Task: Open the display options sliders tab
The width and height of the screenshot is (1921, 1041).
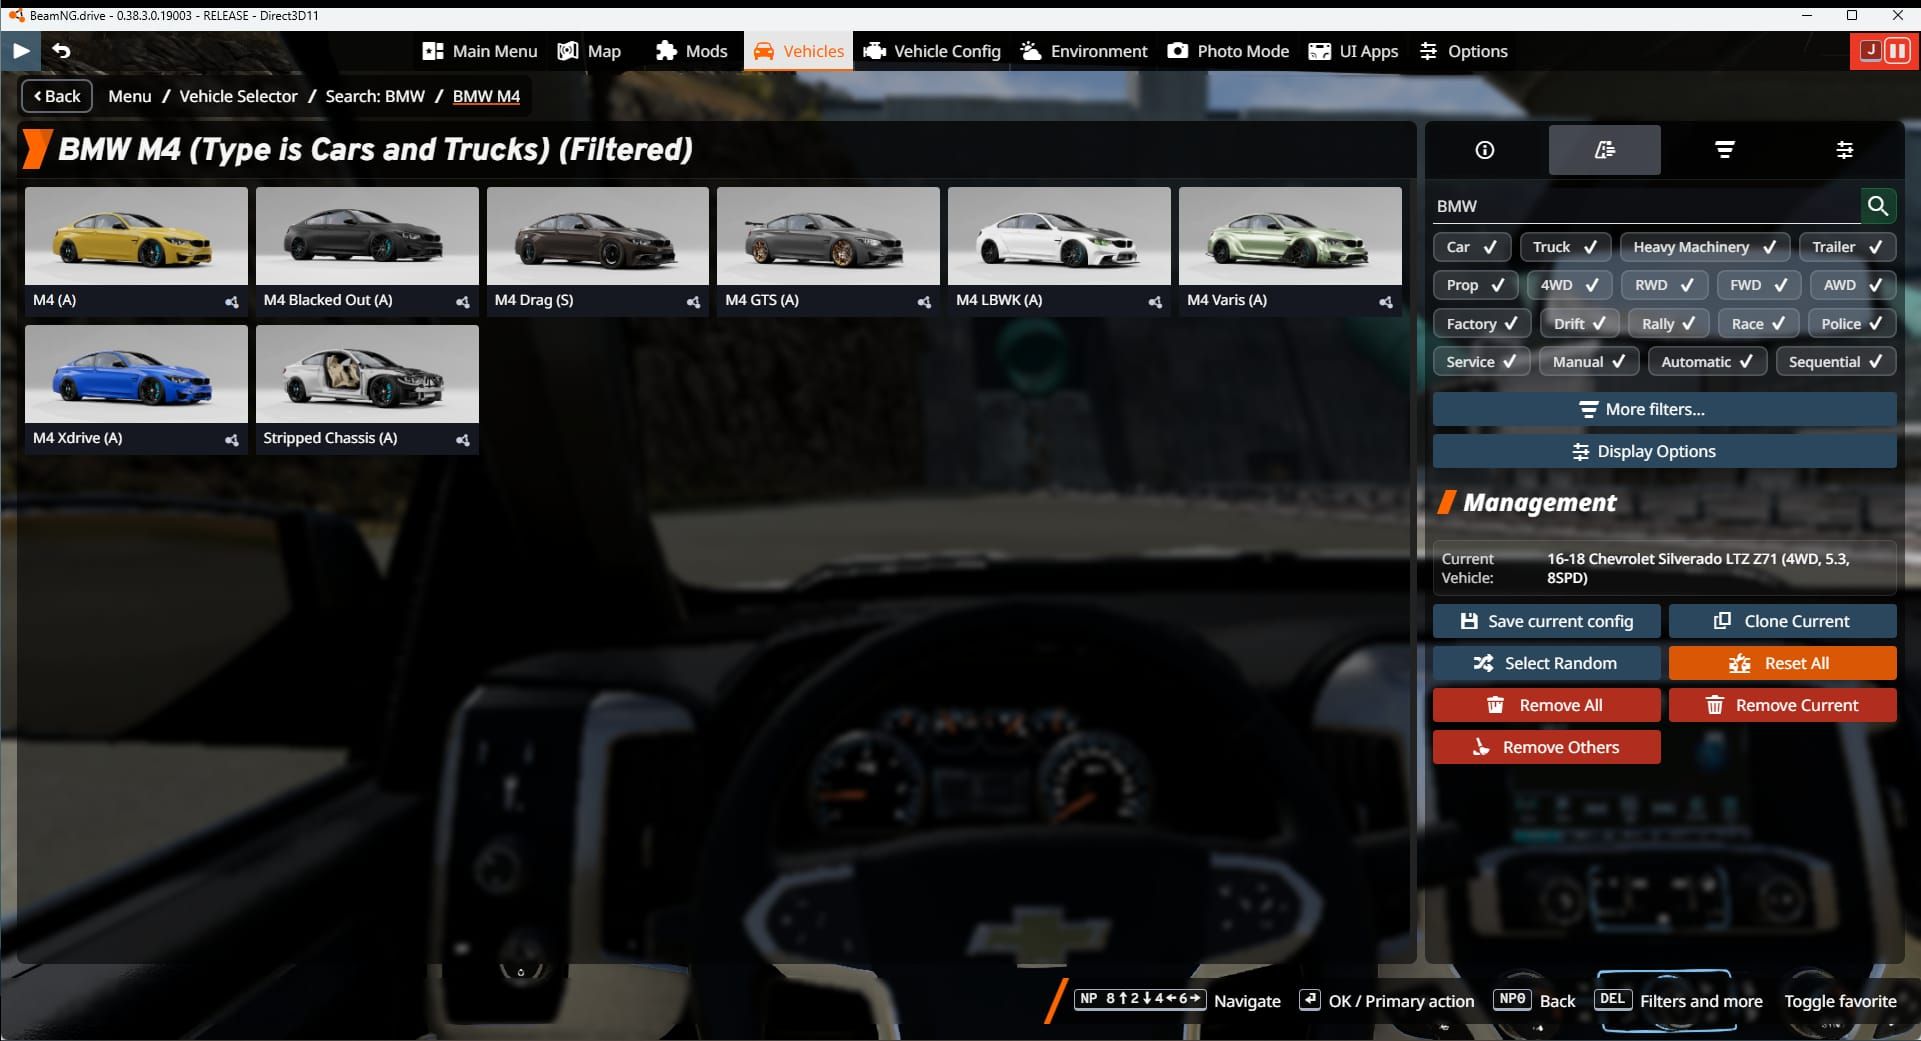Action: [1845, 150]
